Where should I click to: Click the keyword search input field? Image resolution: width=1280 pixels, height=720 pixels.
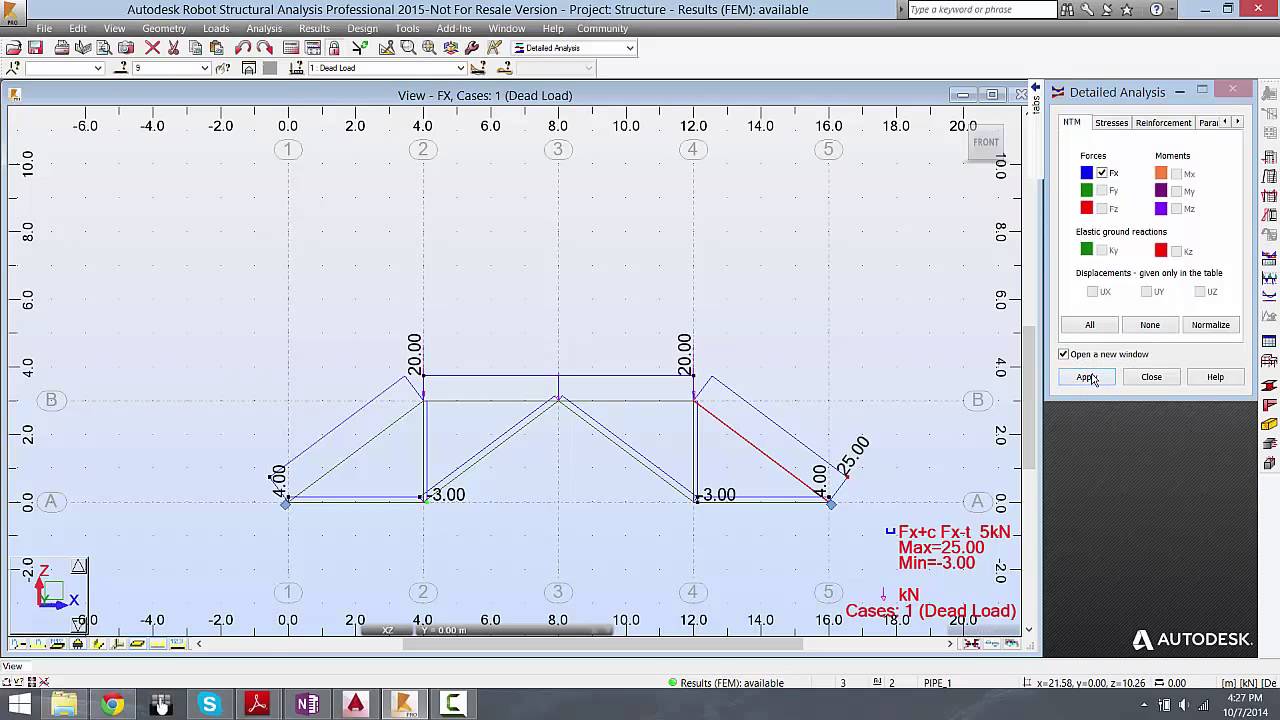click(981, 9)
